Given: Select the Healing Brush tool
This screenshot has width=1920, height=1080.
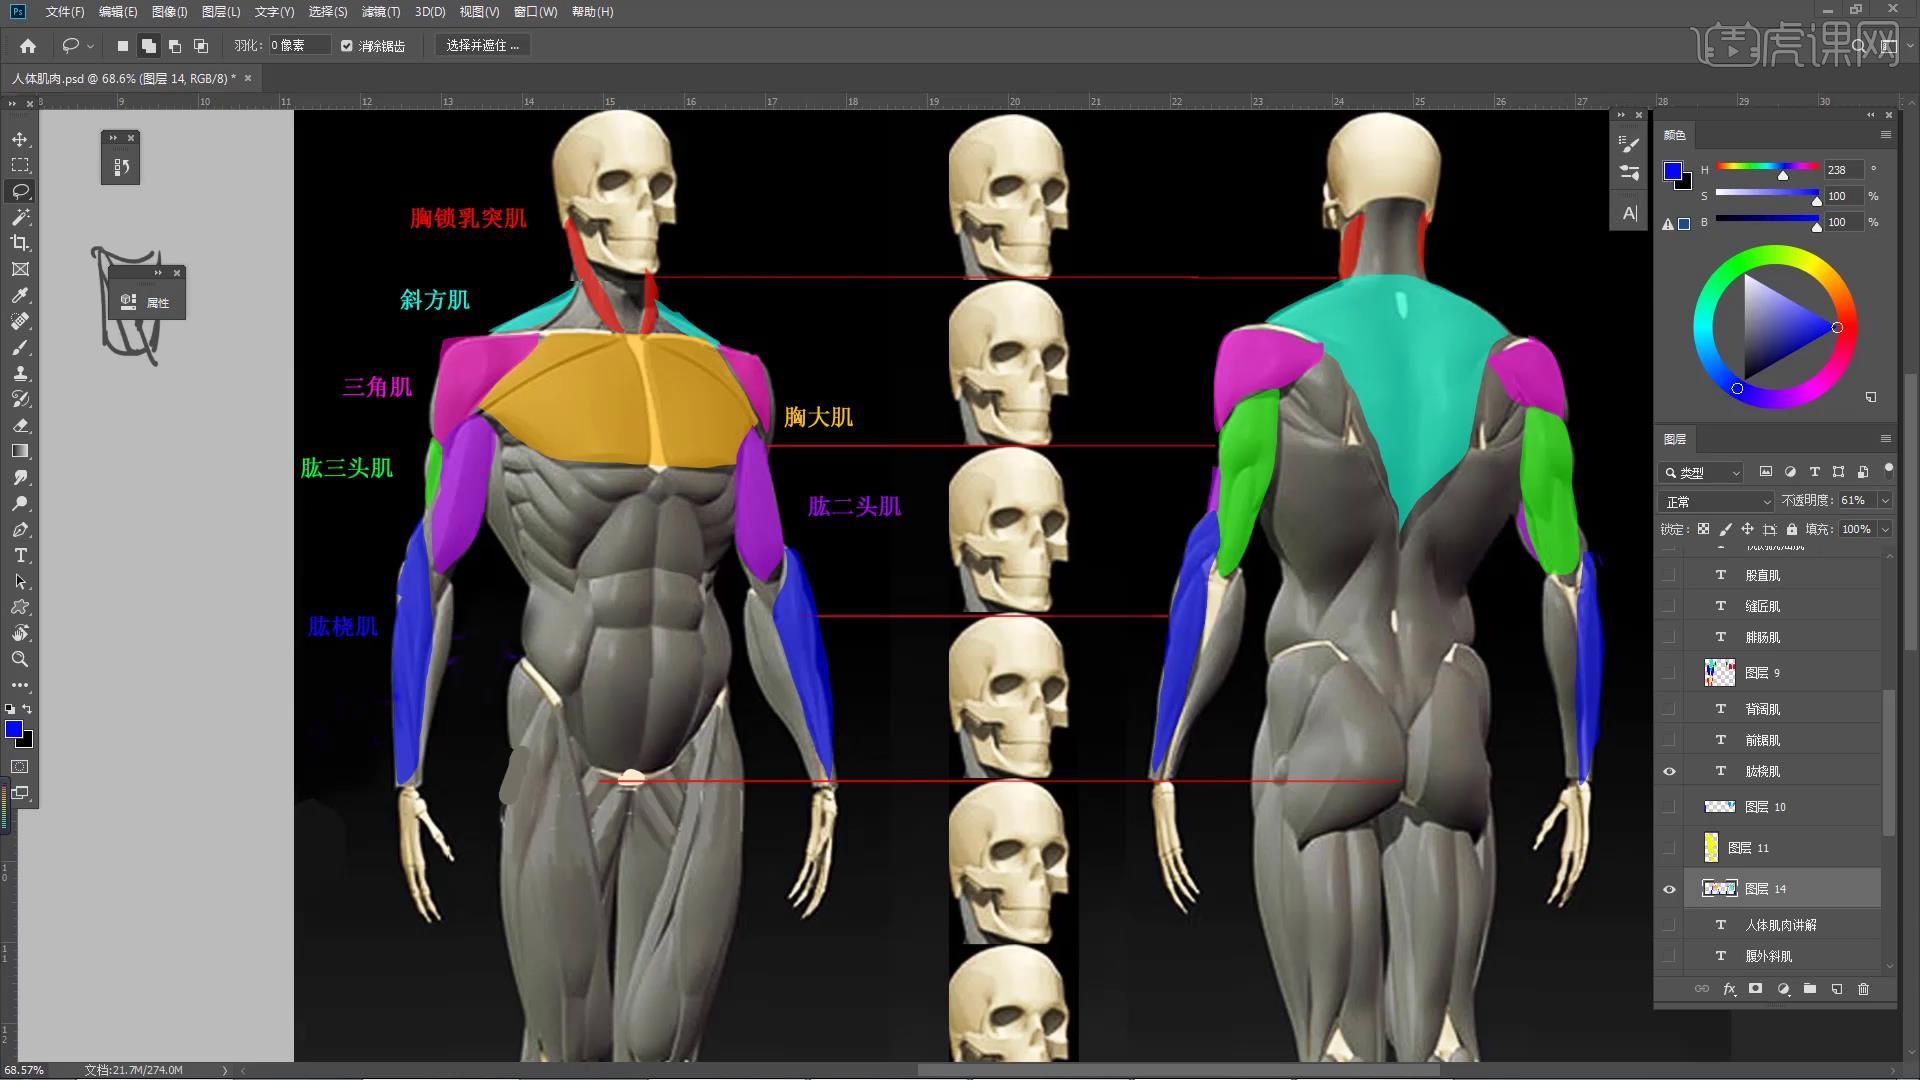Looking at the screenshot, I should click(x=20, y=321).
